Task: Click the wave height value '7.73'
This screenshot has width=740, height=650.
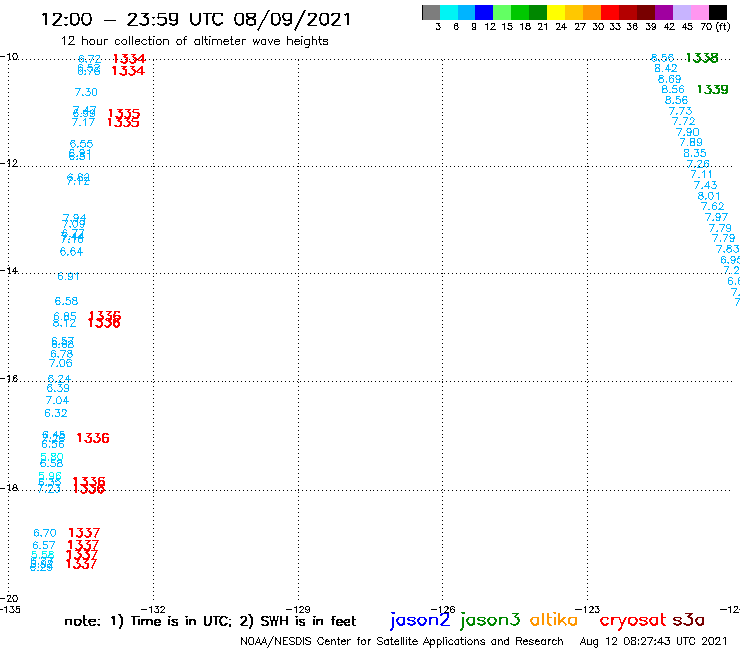Action: click(680, 111)
